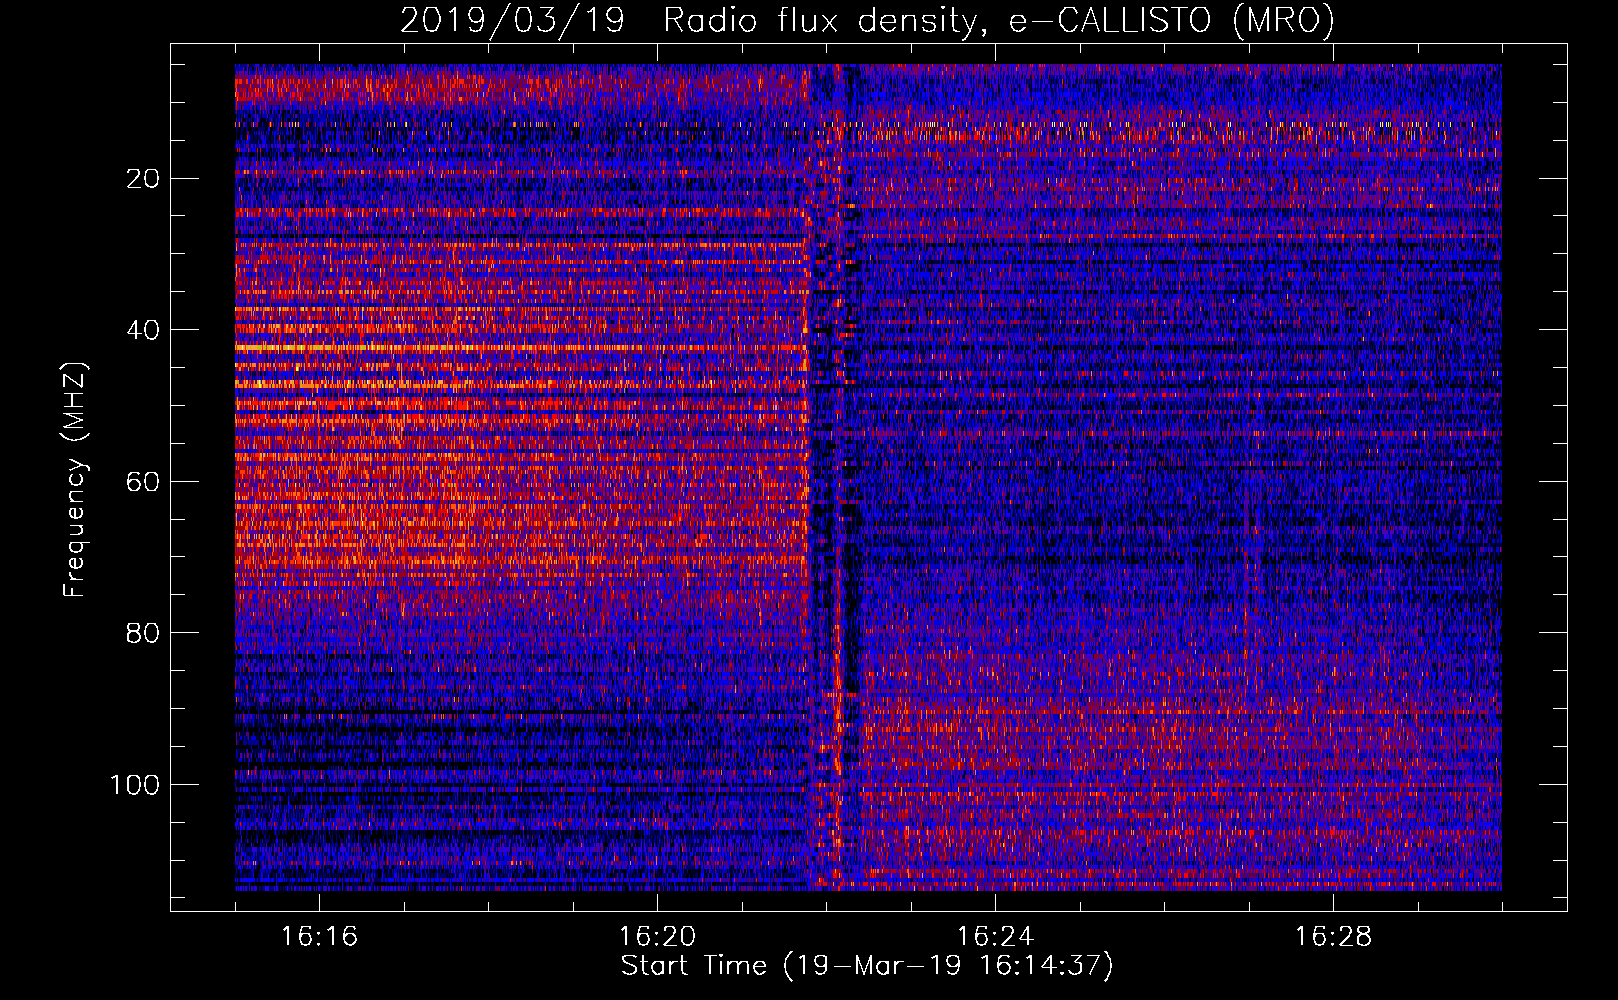Click the '80' frequency tick label
The width and height of the screenshot is (1618, 1000).
[x=143, y=633]
